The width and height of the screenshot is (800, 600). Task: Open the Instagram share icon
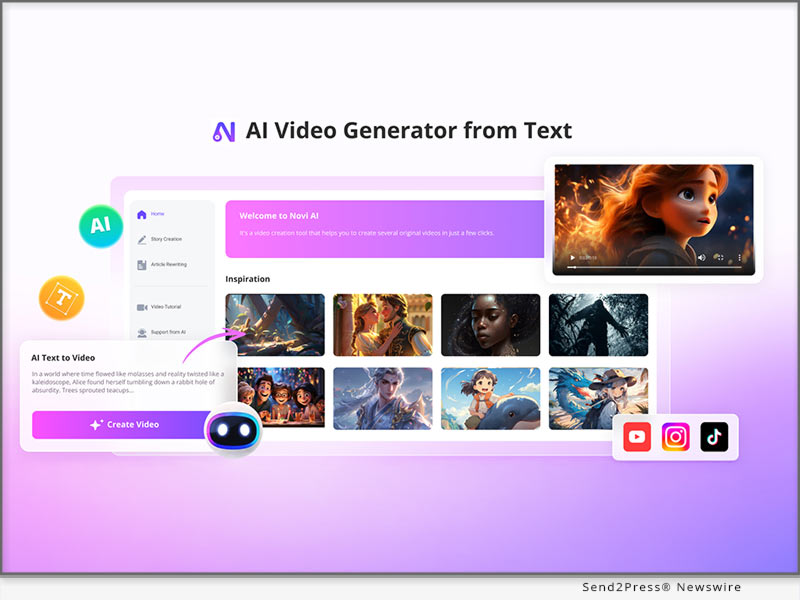[676, 436]
